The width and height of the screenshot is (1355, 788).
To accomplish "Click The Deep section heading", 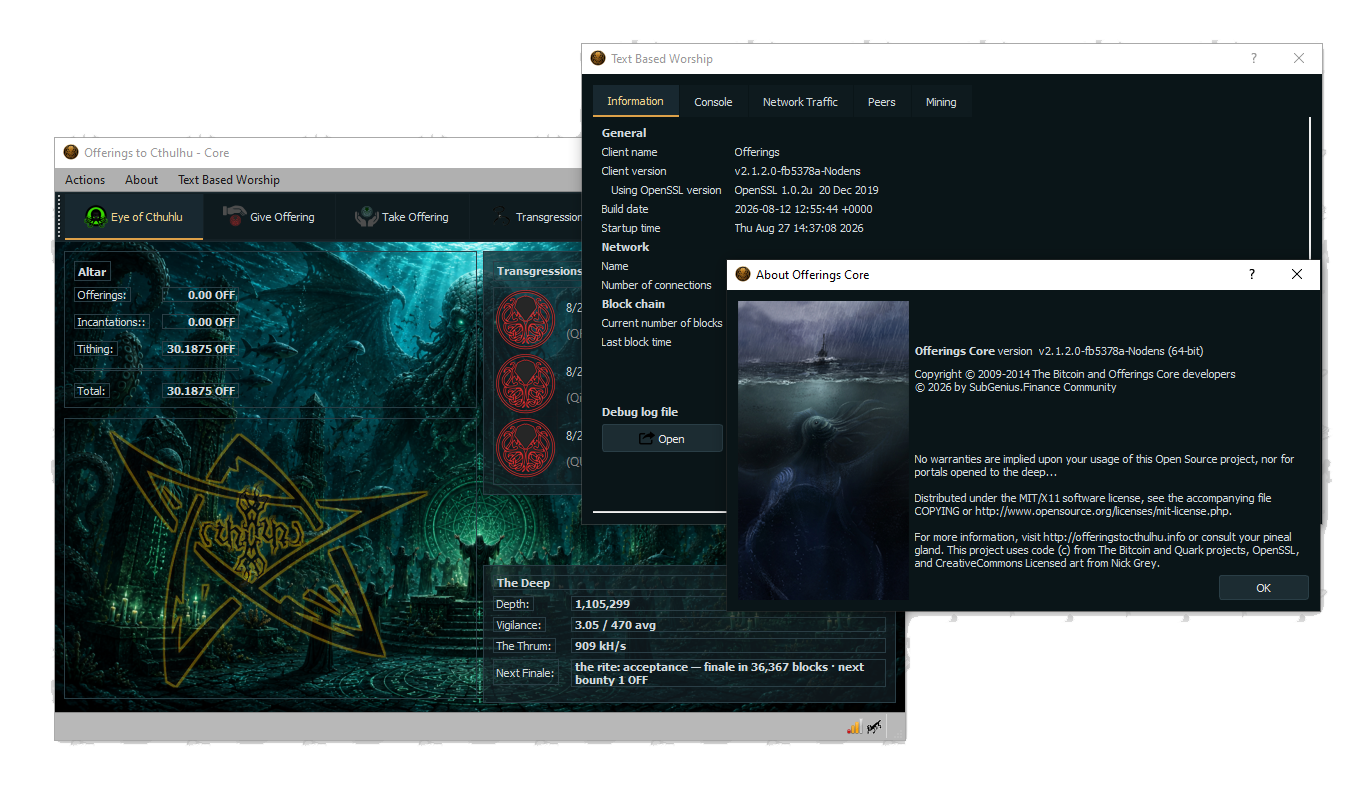I will click(x=523, y=583).
